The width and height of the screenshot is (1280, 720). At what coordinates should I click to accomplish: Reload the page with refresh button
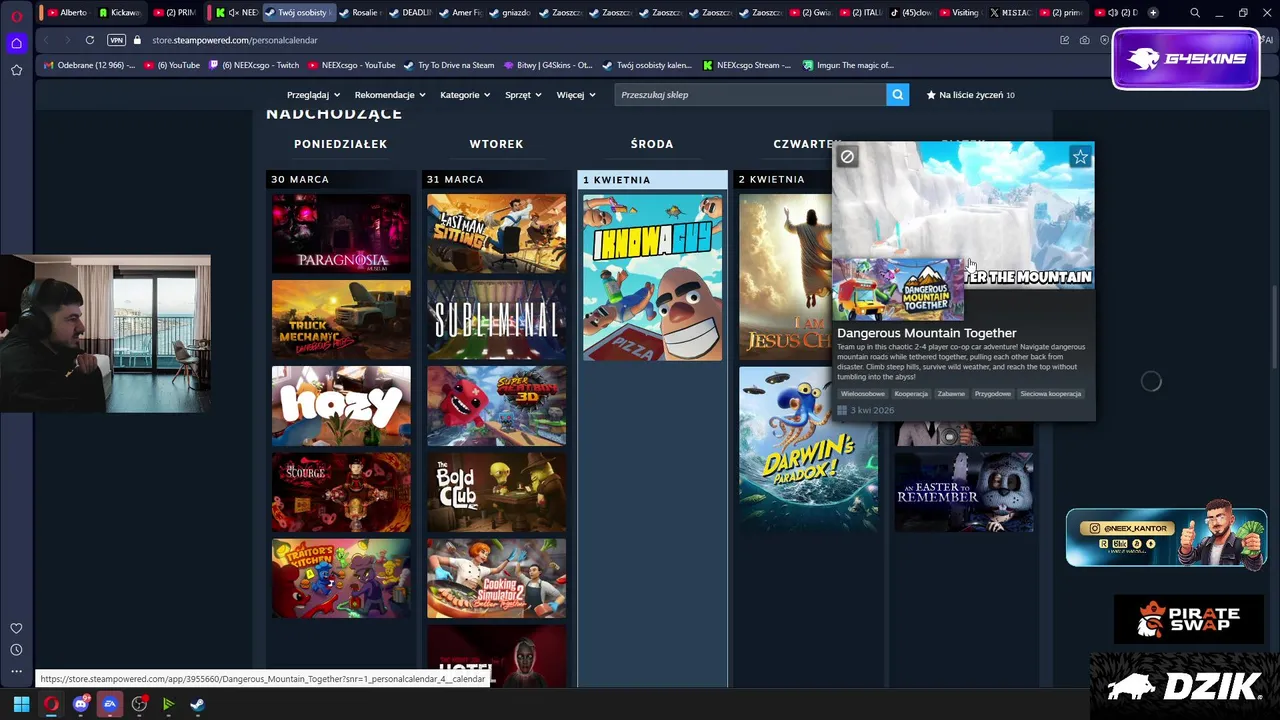tap(90, 40)
